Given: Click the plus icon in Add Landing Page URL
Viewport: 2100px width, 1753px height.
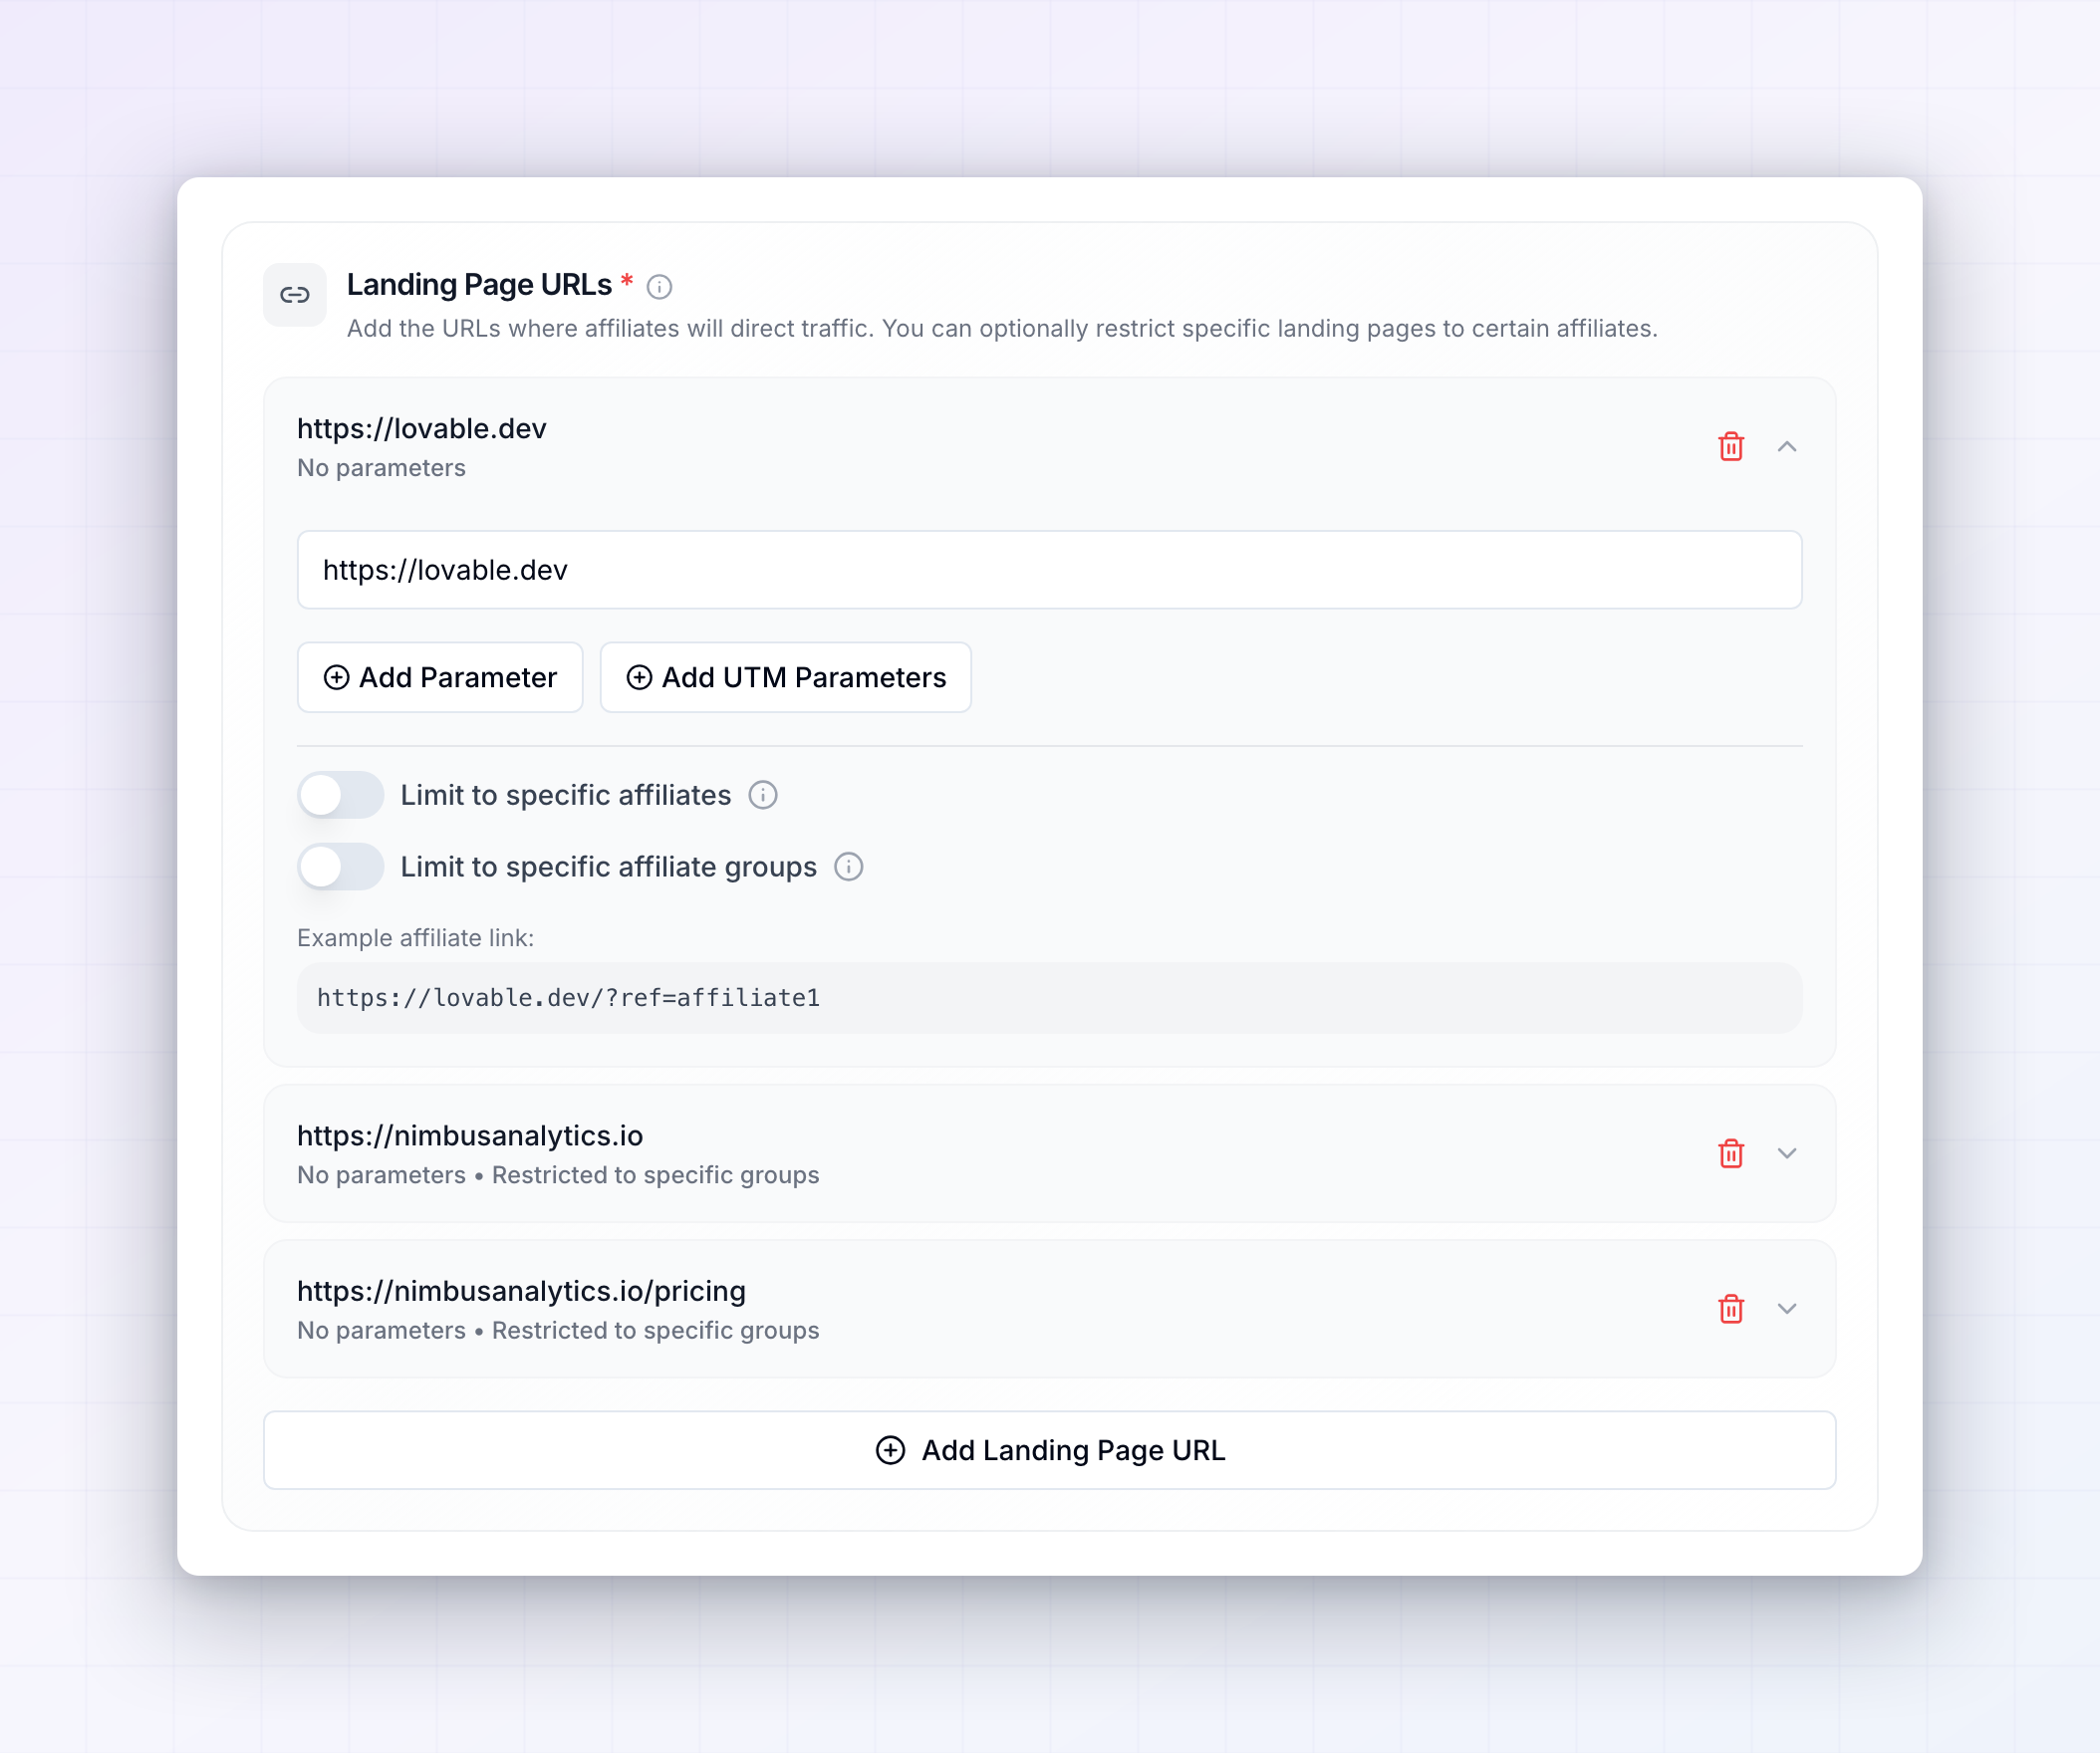Looking at the screenshot, I should (890, 1450).
